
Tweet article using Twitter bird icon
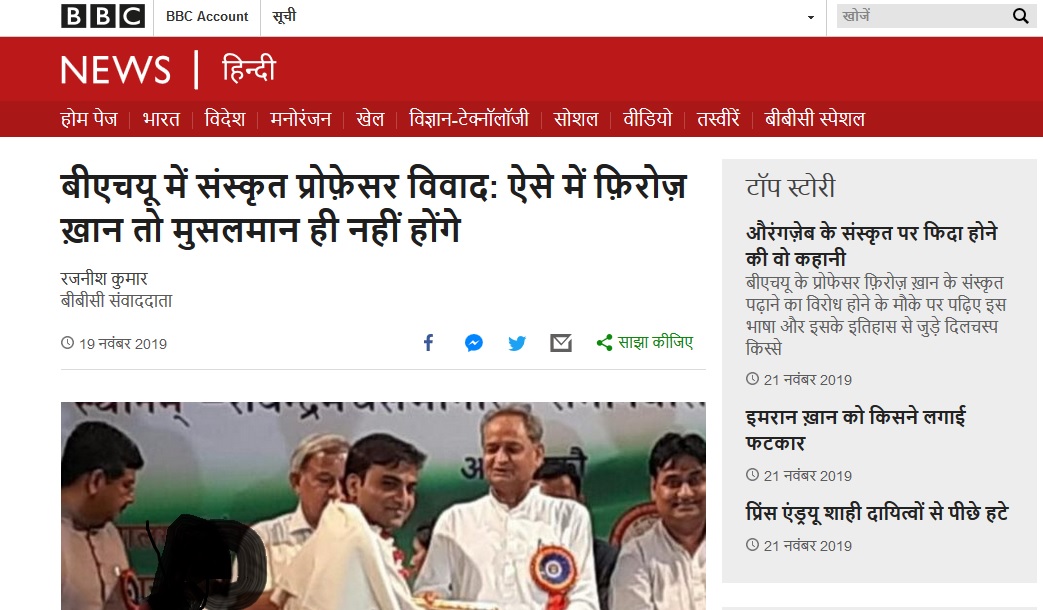pos(517,343)
